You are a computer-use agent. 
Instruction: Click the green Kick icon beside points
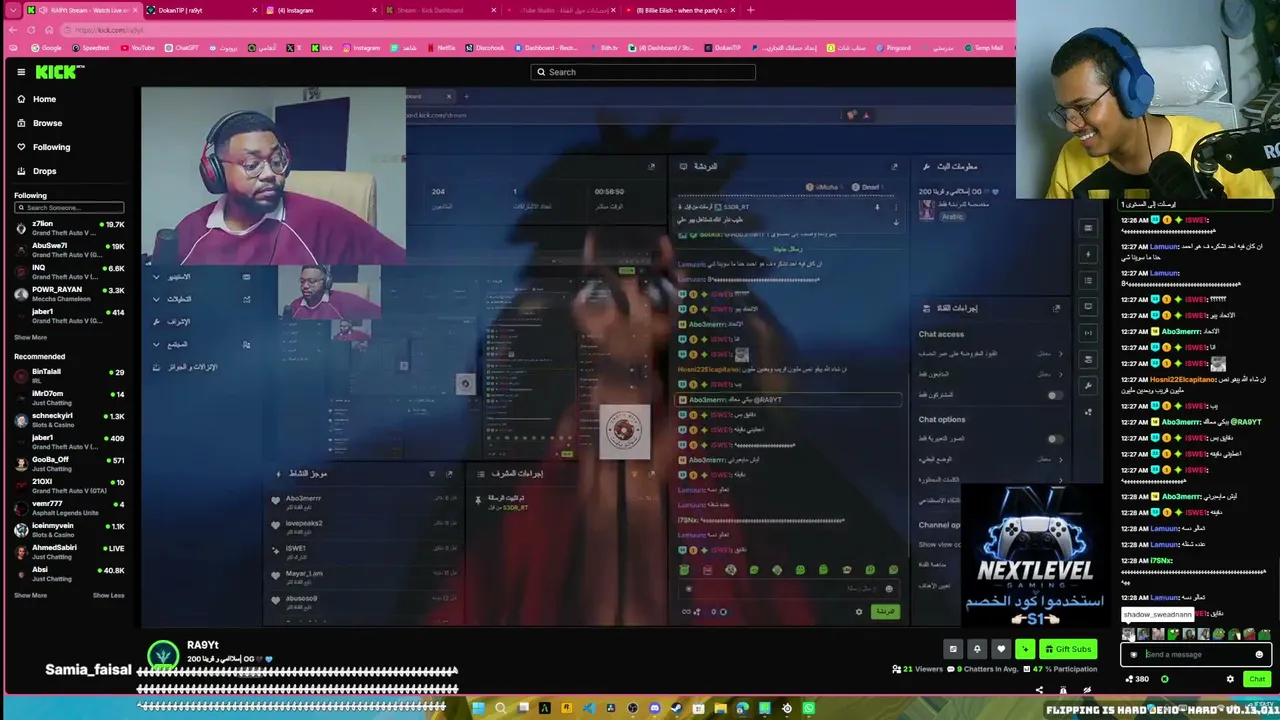[1164, 679]
